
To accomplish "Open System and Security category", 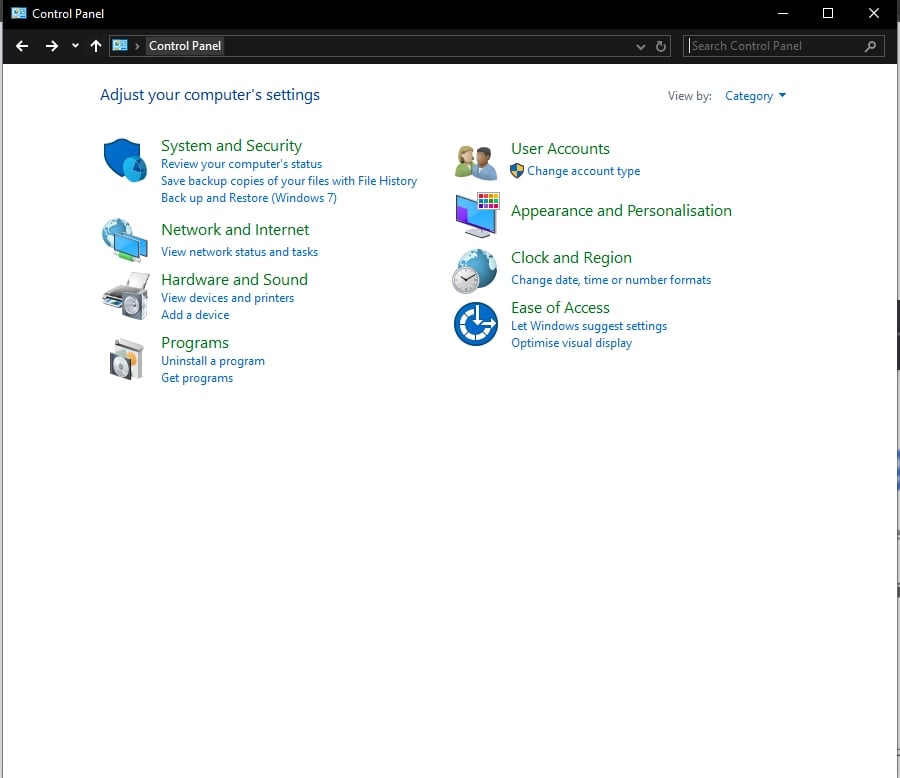I will pos(231,146).
